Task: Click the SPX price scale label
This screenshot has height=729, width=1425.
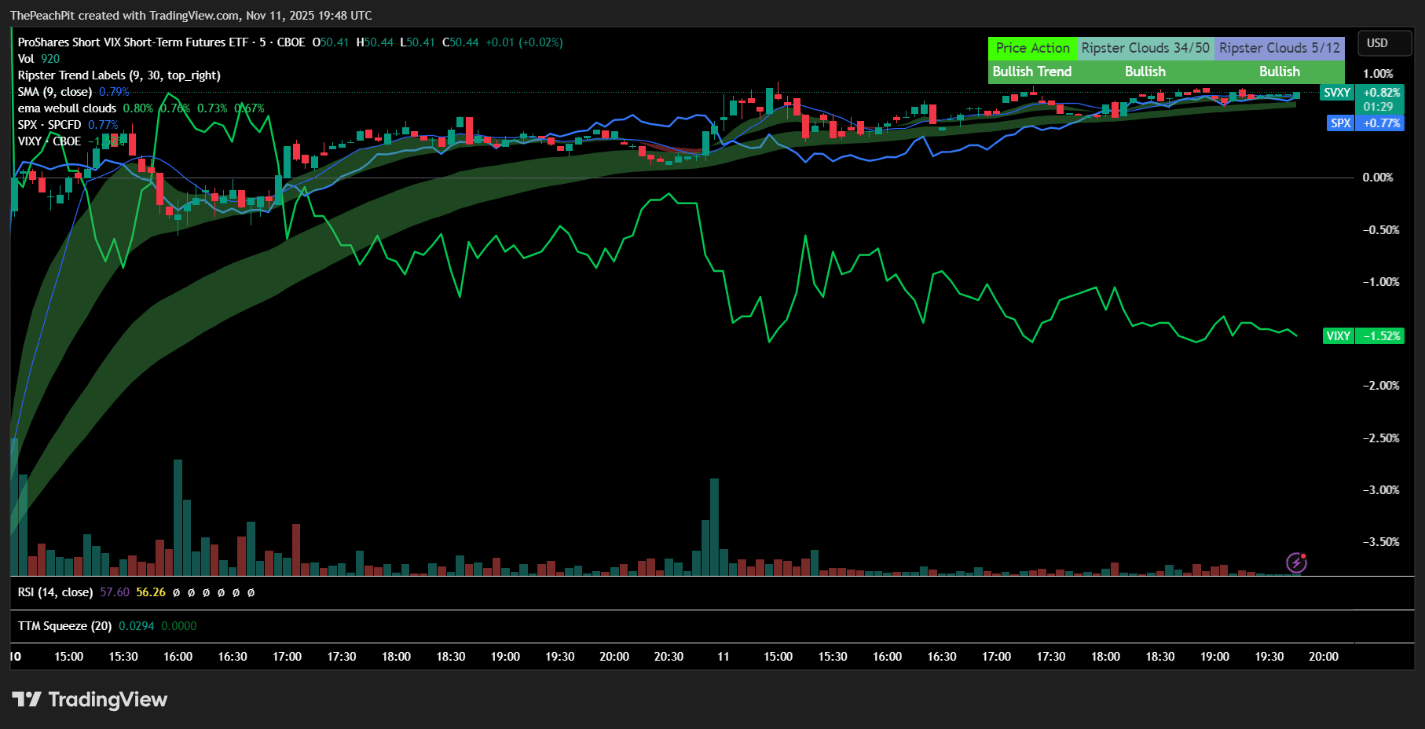Action: 1340,123
